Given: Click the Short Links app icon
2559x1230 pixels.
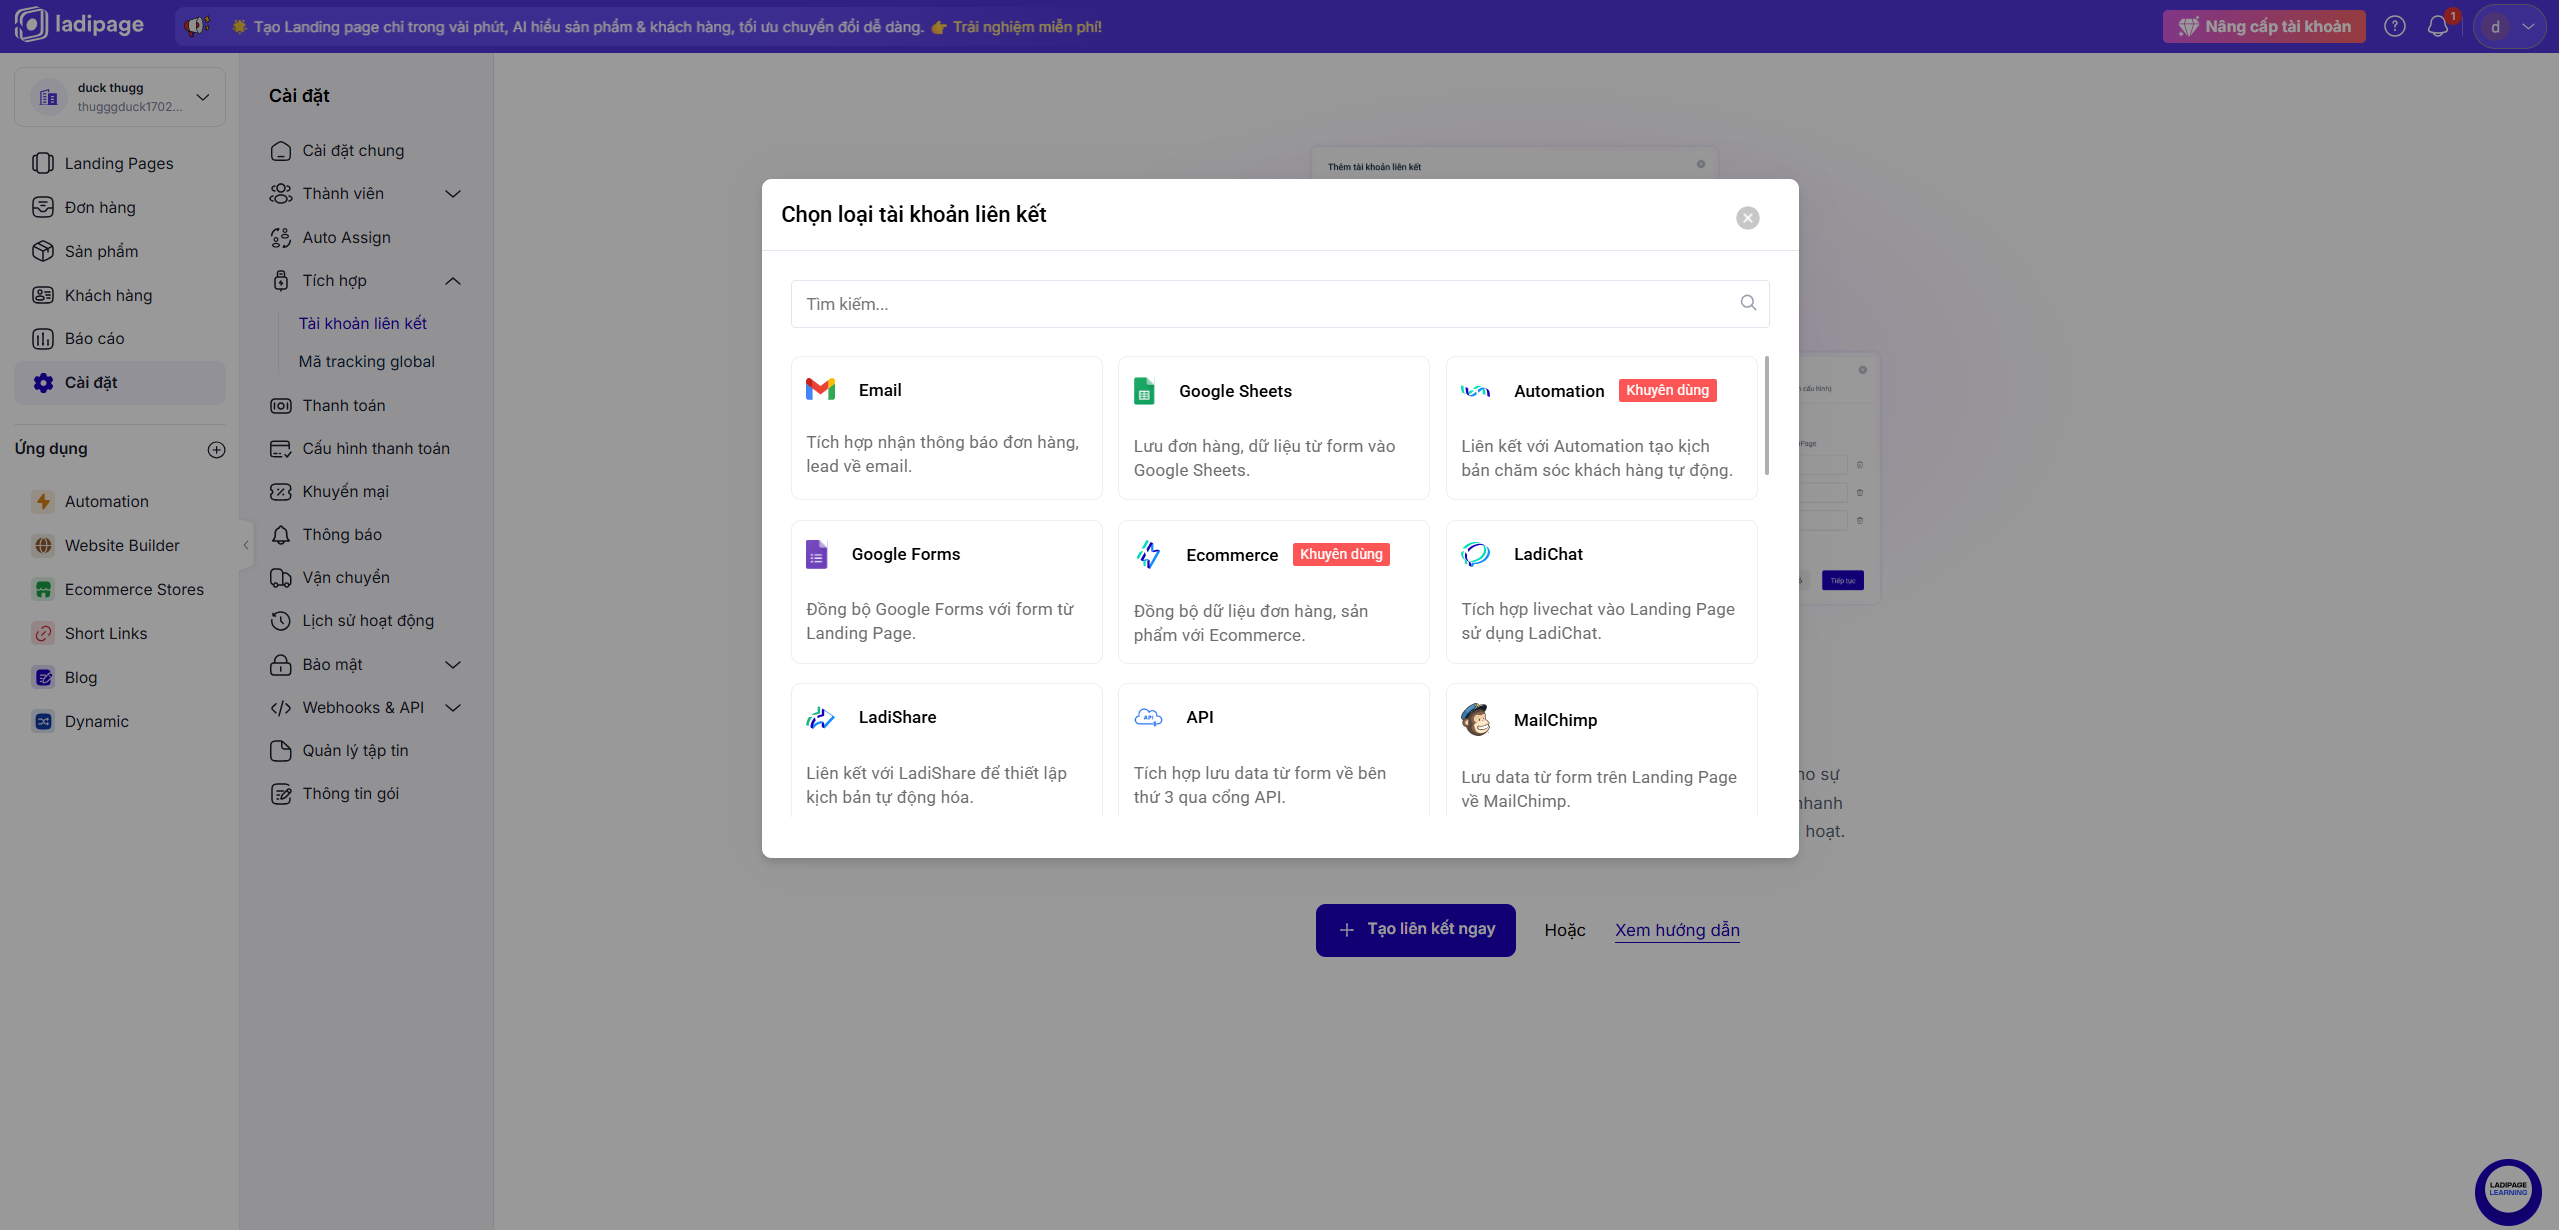Looking at the screenshot, I should pyautogui.click(x=43, y=633).
